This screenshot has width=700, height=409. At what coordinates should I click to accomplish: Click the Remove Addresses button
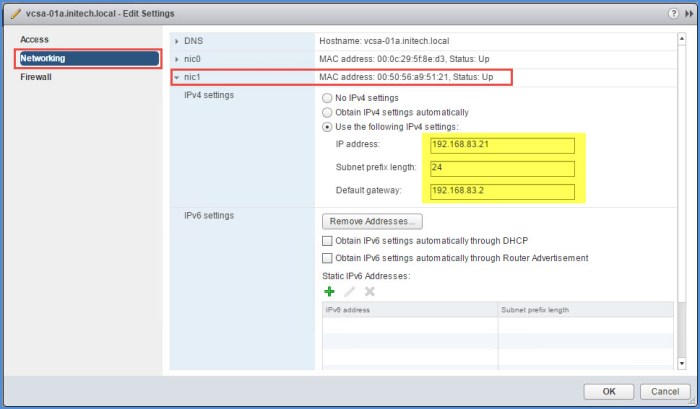pyautogui.click(x=372, y=221)
